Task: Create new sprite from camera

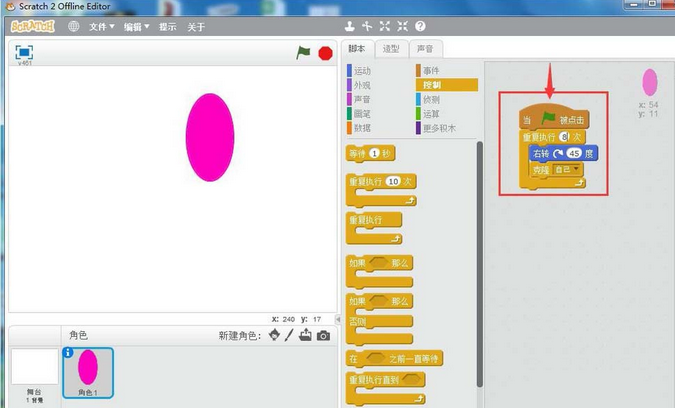Action: point(323,335)
